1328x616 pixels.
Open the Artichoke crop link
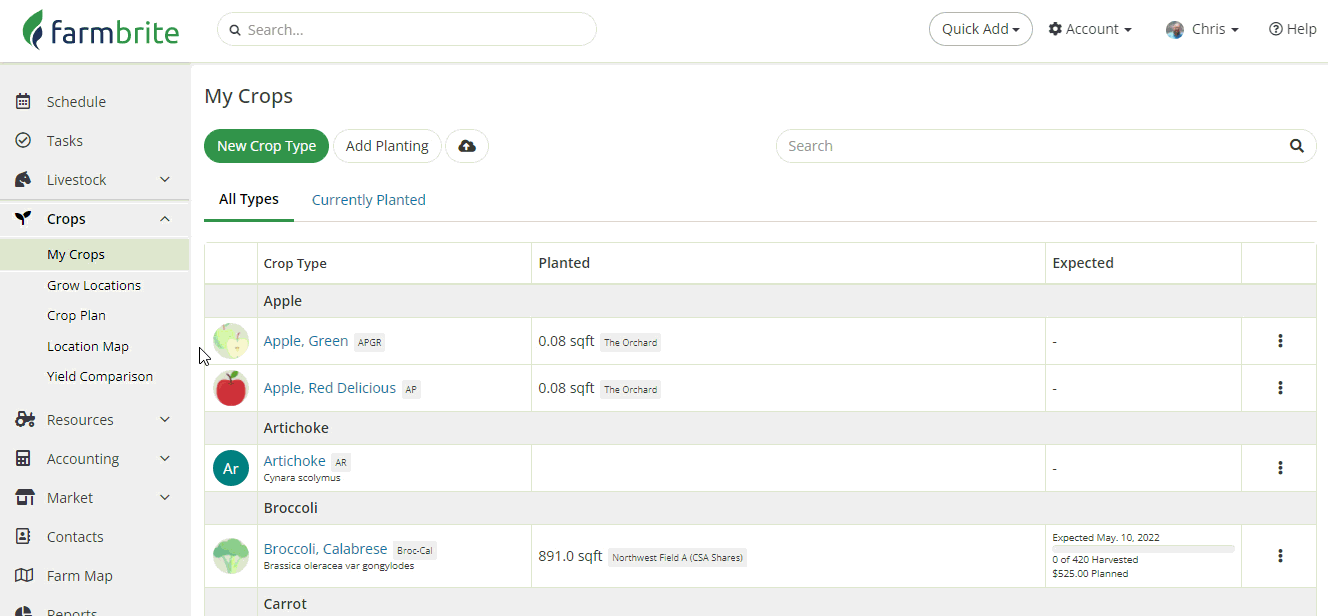(294, 461)
